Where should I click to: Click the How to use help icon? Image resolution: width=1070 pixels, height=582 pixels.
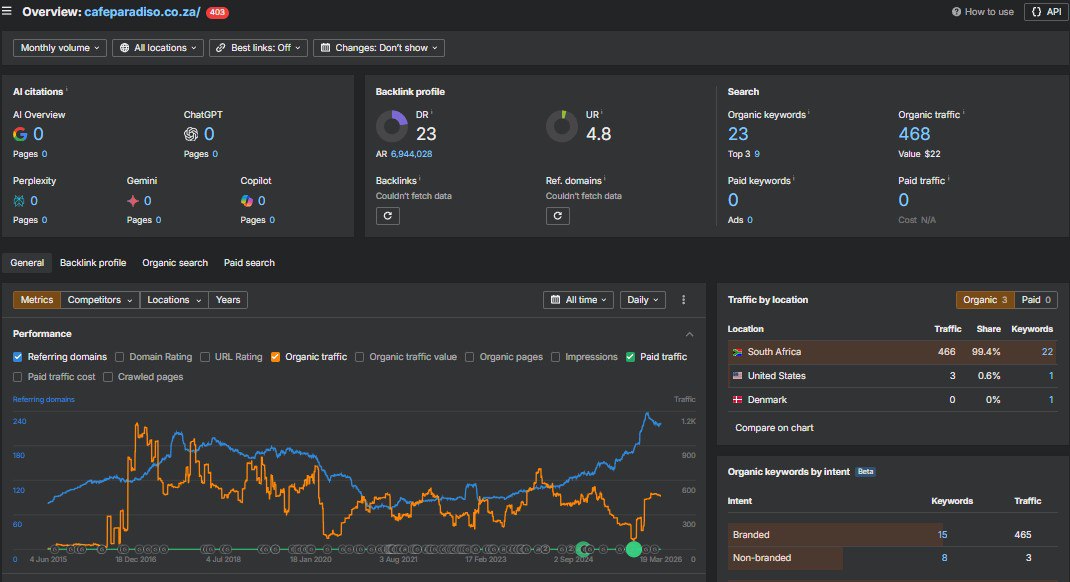click(x=956, y=12)
